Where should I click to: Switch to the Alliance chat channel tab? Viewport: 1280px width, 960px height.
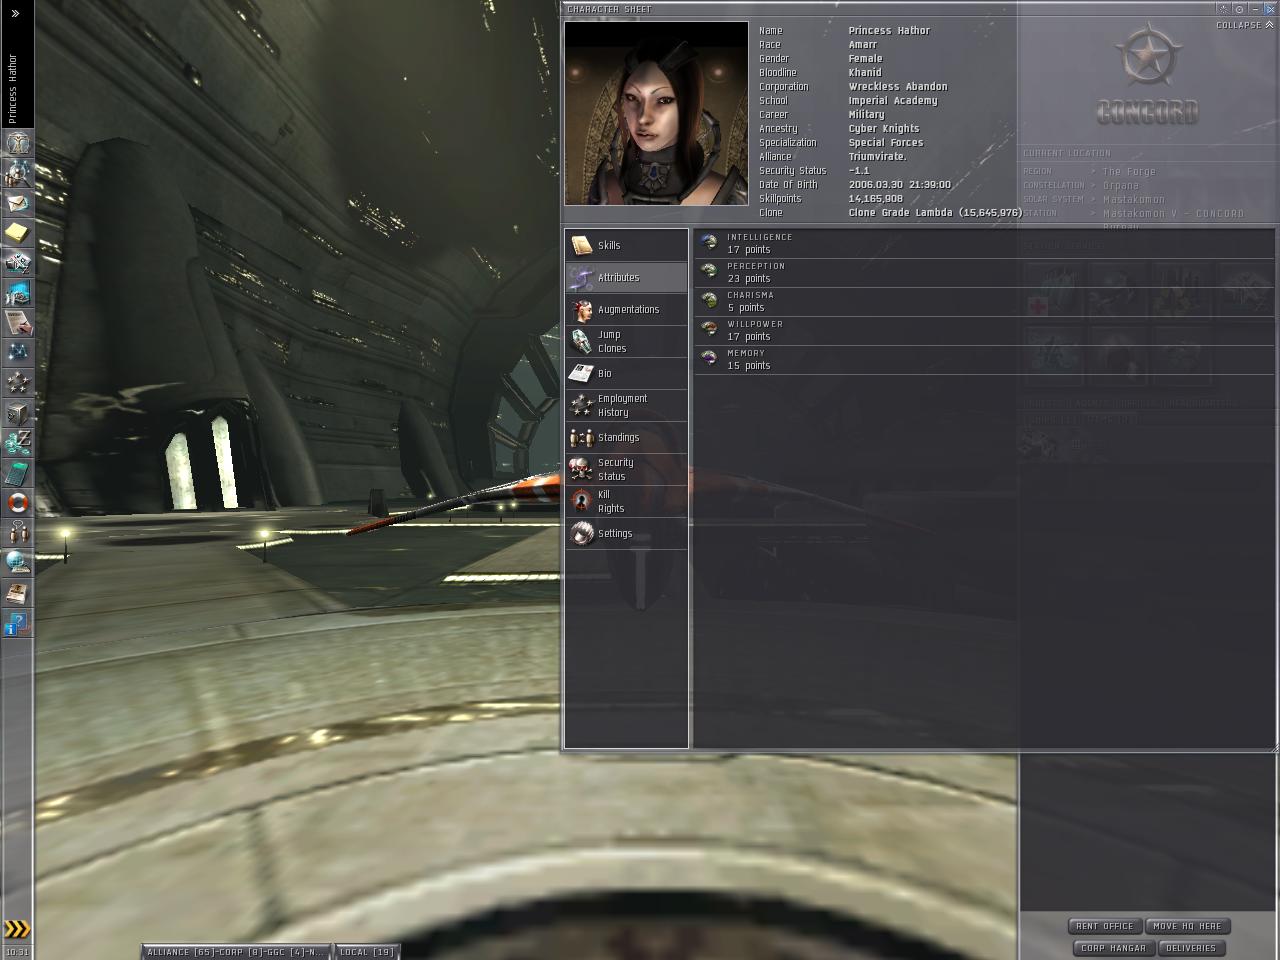click(x=235, y=952)
